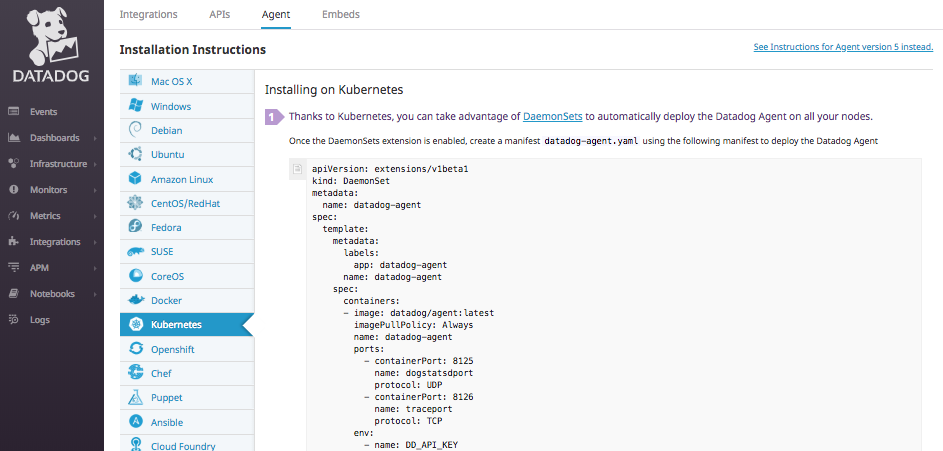
Task: Click the Integrations puzzle icon
Action: coord(13,242)
